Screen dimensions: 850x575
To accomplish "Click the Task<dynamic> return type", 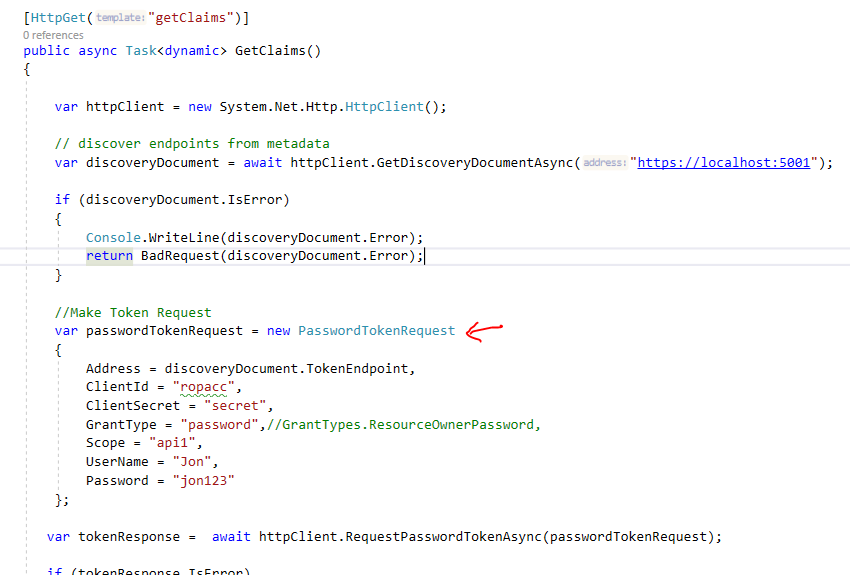I will pos(176,51).
